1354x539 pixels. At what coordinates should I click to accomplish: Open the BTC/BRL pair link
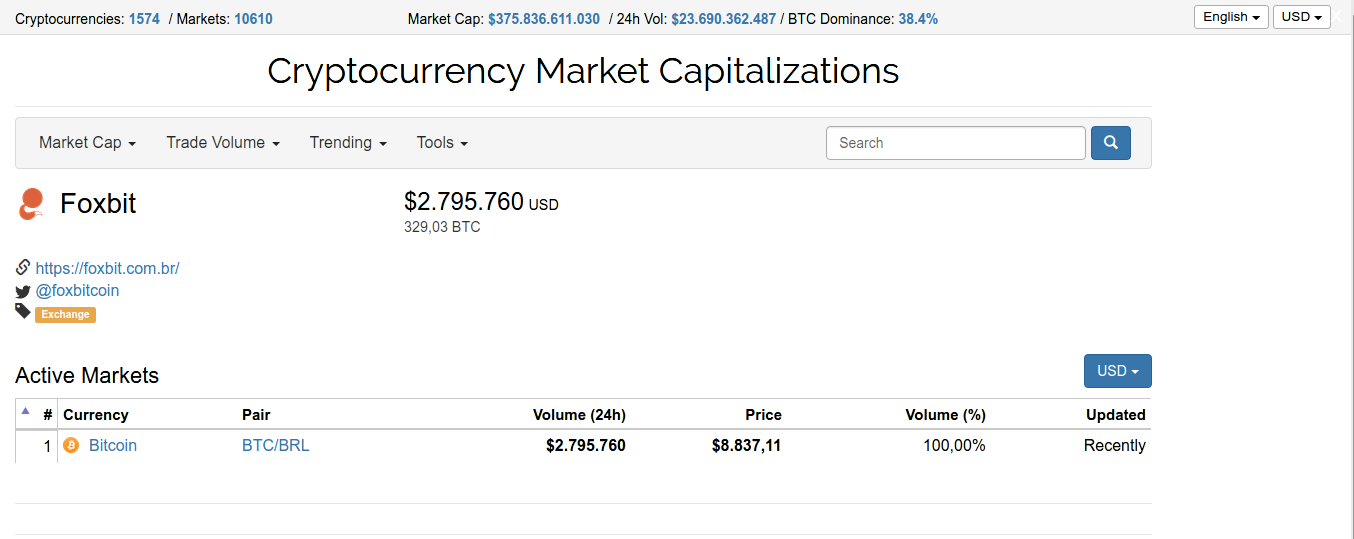point(276,446)
